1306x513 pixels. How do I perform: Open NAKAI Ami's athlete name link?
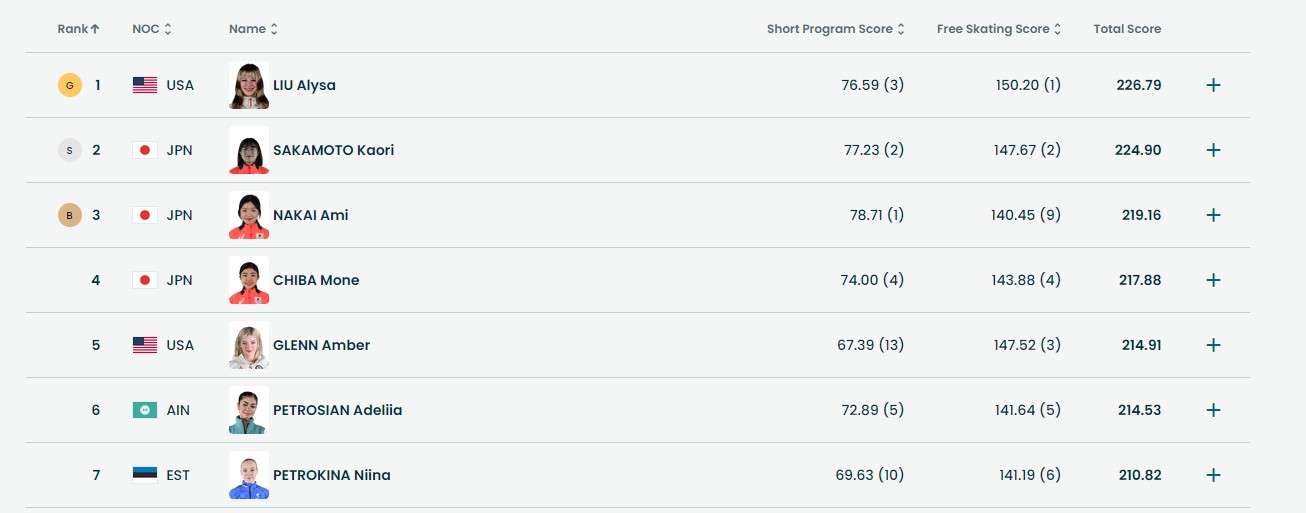pyautogui.click(x=310, y=215)
